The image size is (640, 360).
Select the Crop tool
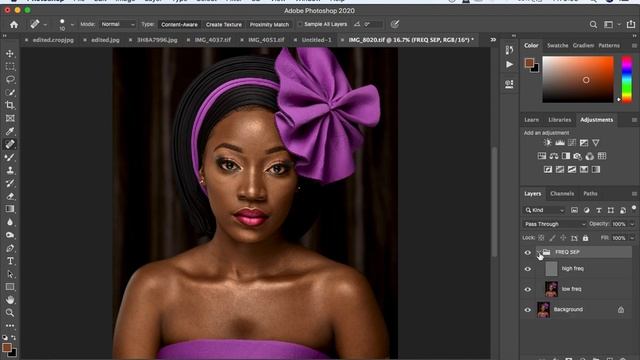(10, 105)
